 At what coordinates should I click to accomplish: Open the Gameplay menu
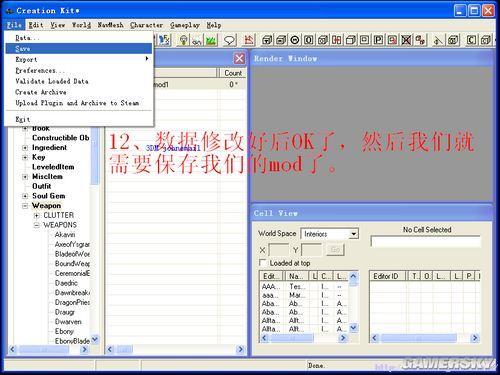(185, 25)
